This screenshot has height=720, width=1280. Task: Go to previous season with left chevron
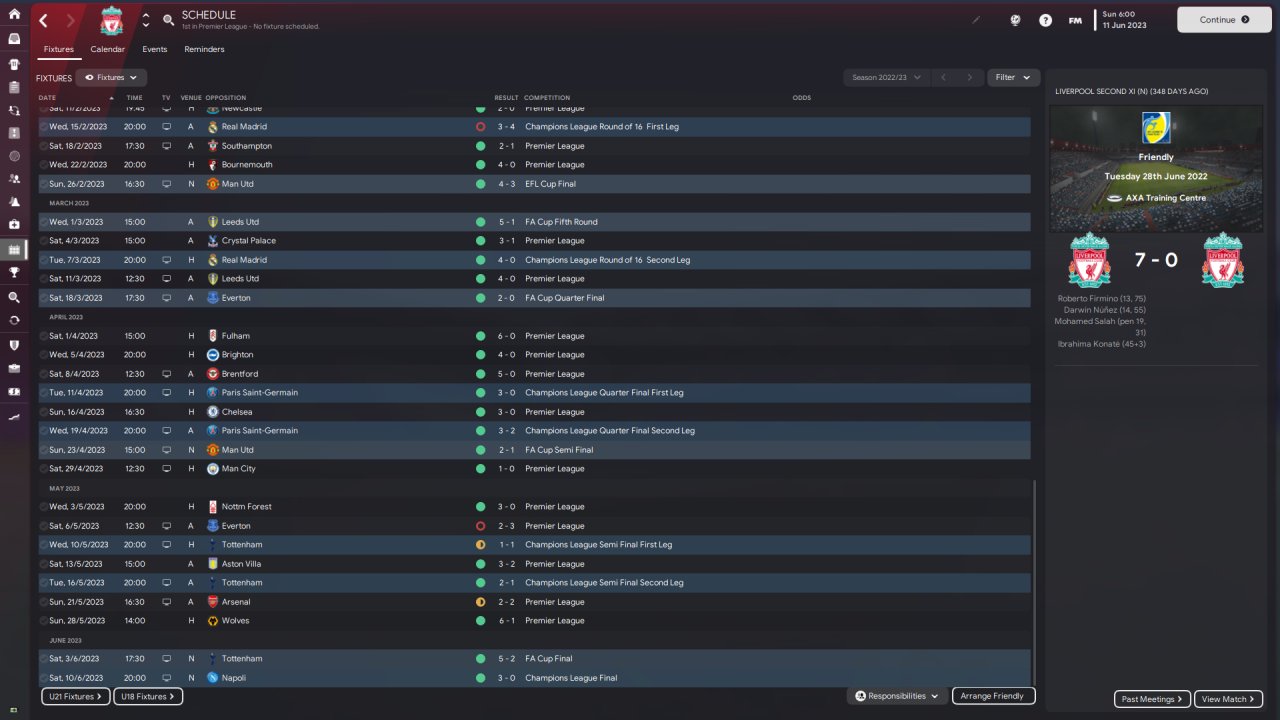(942, 77)
